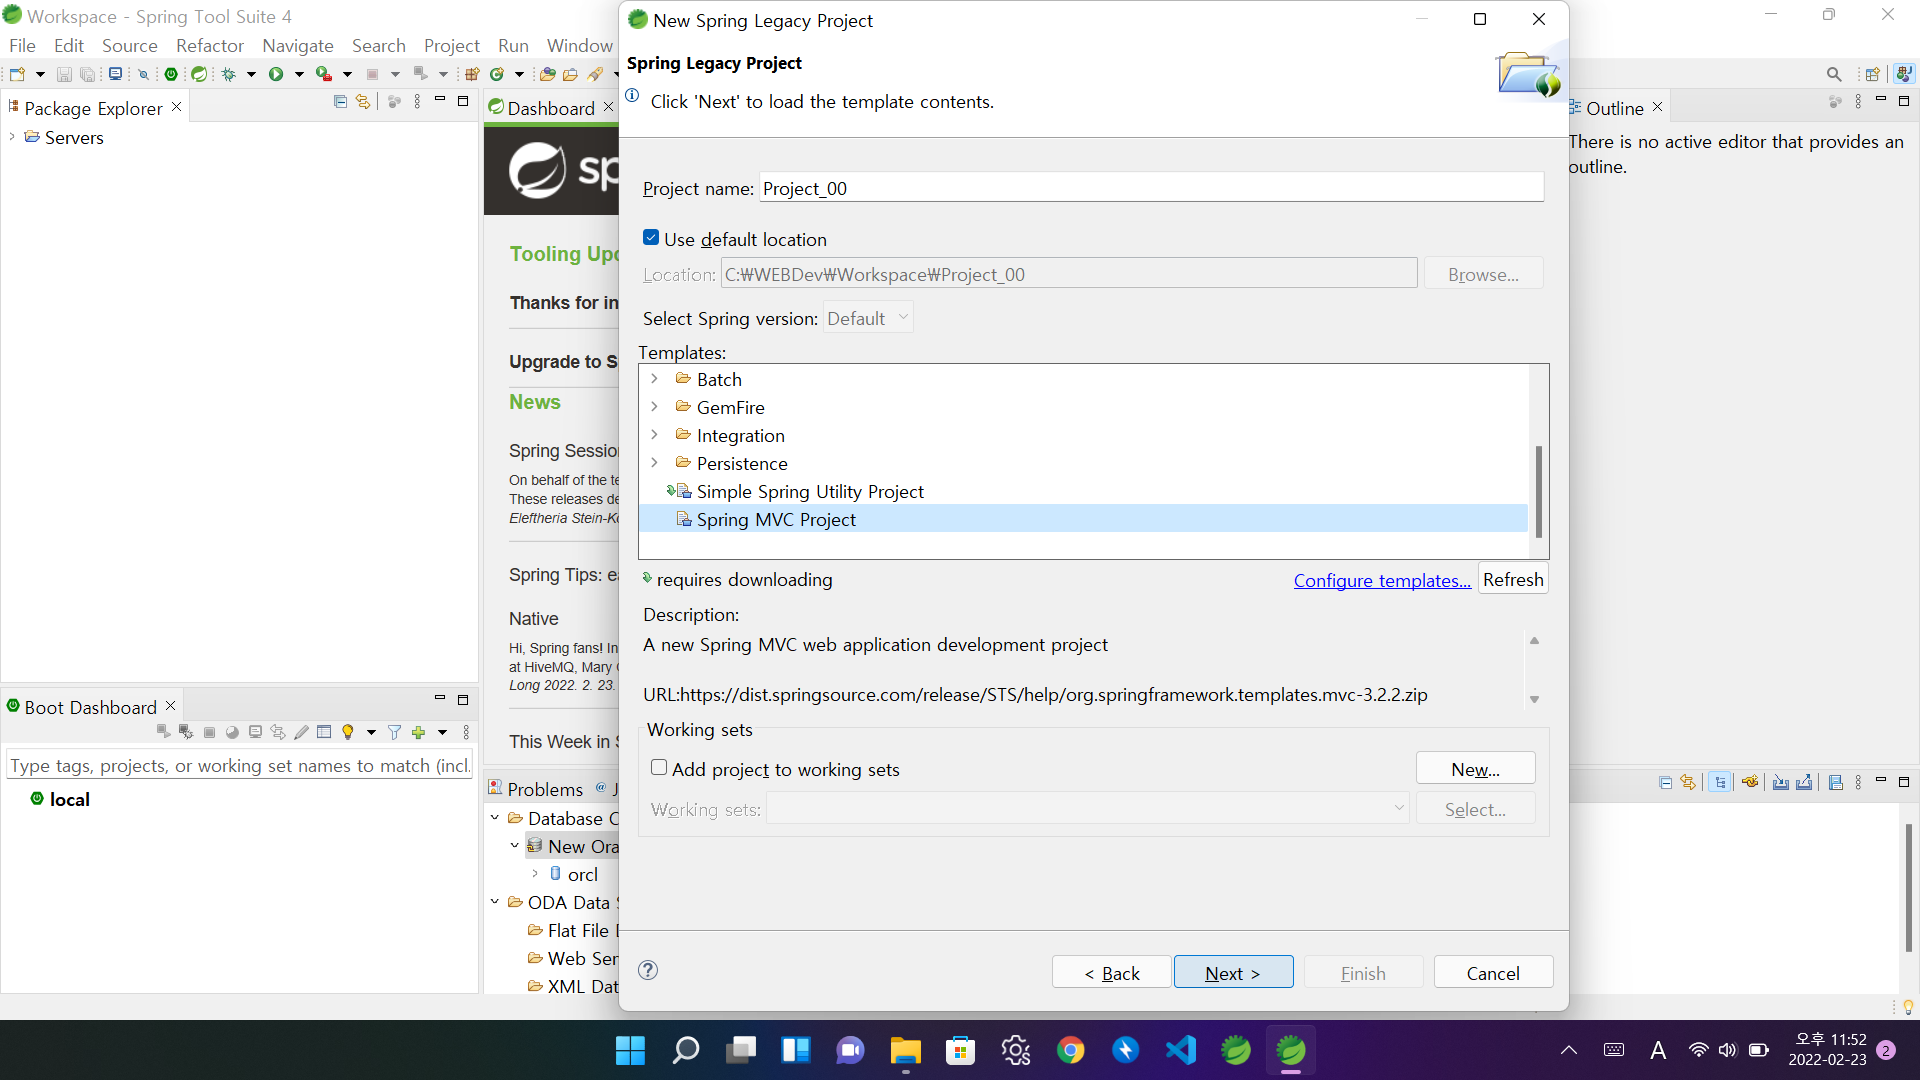The height and width of the screenshot is (1080, 1920).
Task: Expand the Batch templates folder
Action: click(x=654, y=379)
